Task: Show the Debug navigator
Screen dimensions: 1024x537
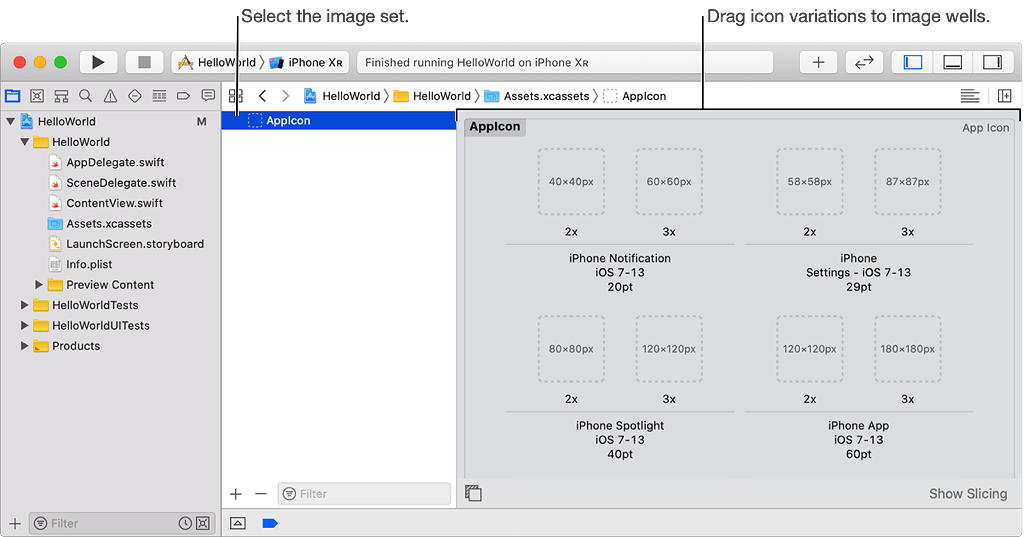Action: (159, 96)
